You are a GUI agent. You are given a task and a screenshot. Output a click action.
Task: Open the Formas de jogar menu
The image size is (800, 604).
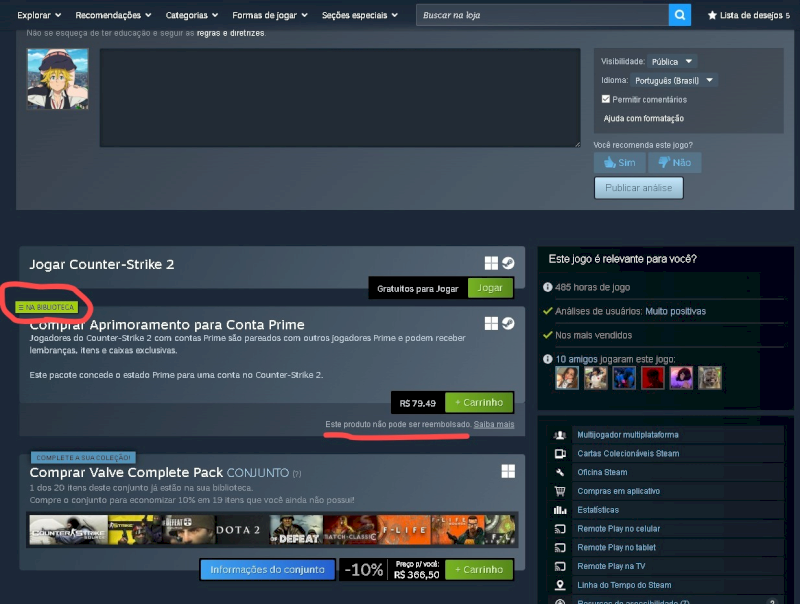(x=270, y=15)
